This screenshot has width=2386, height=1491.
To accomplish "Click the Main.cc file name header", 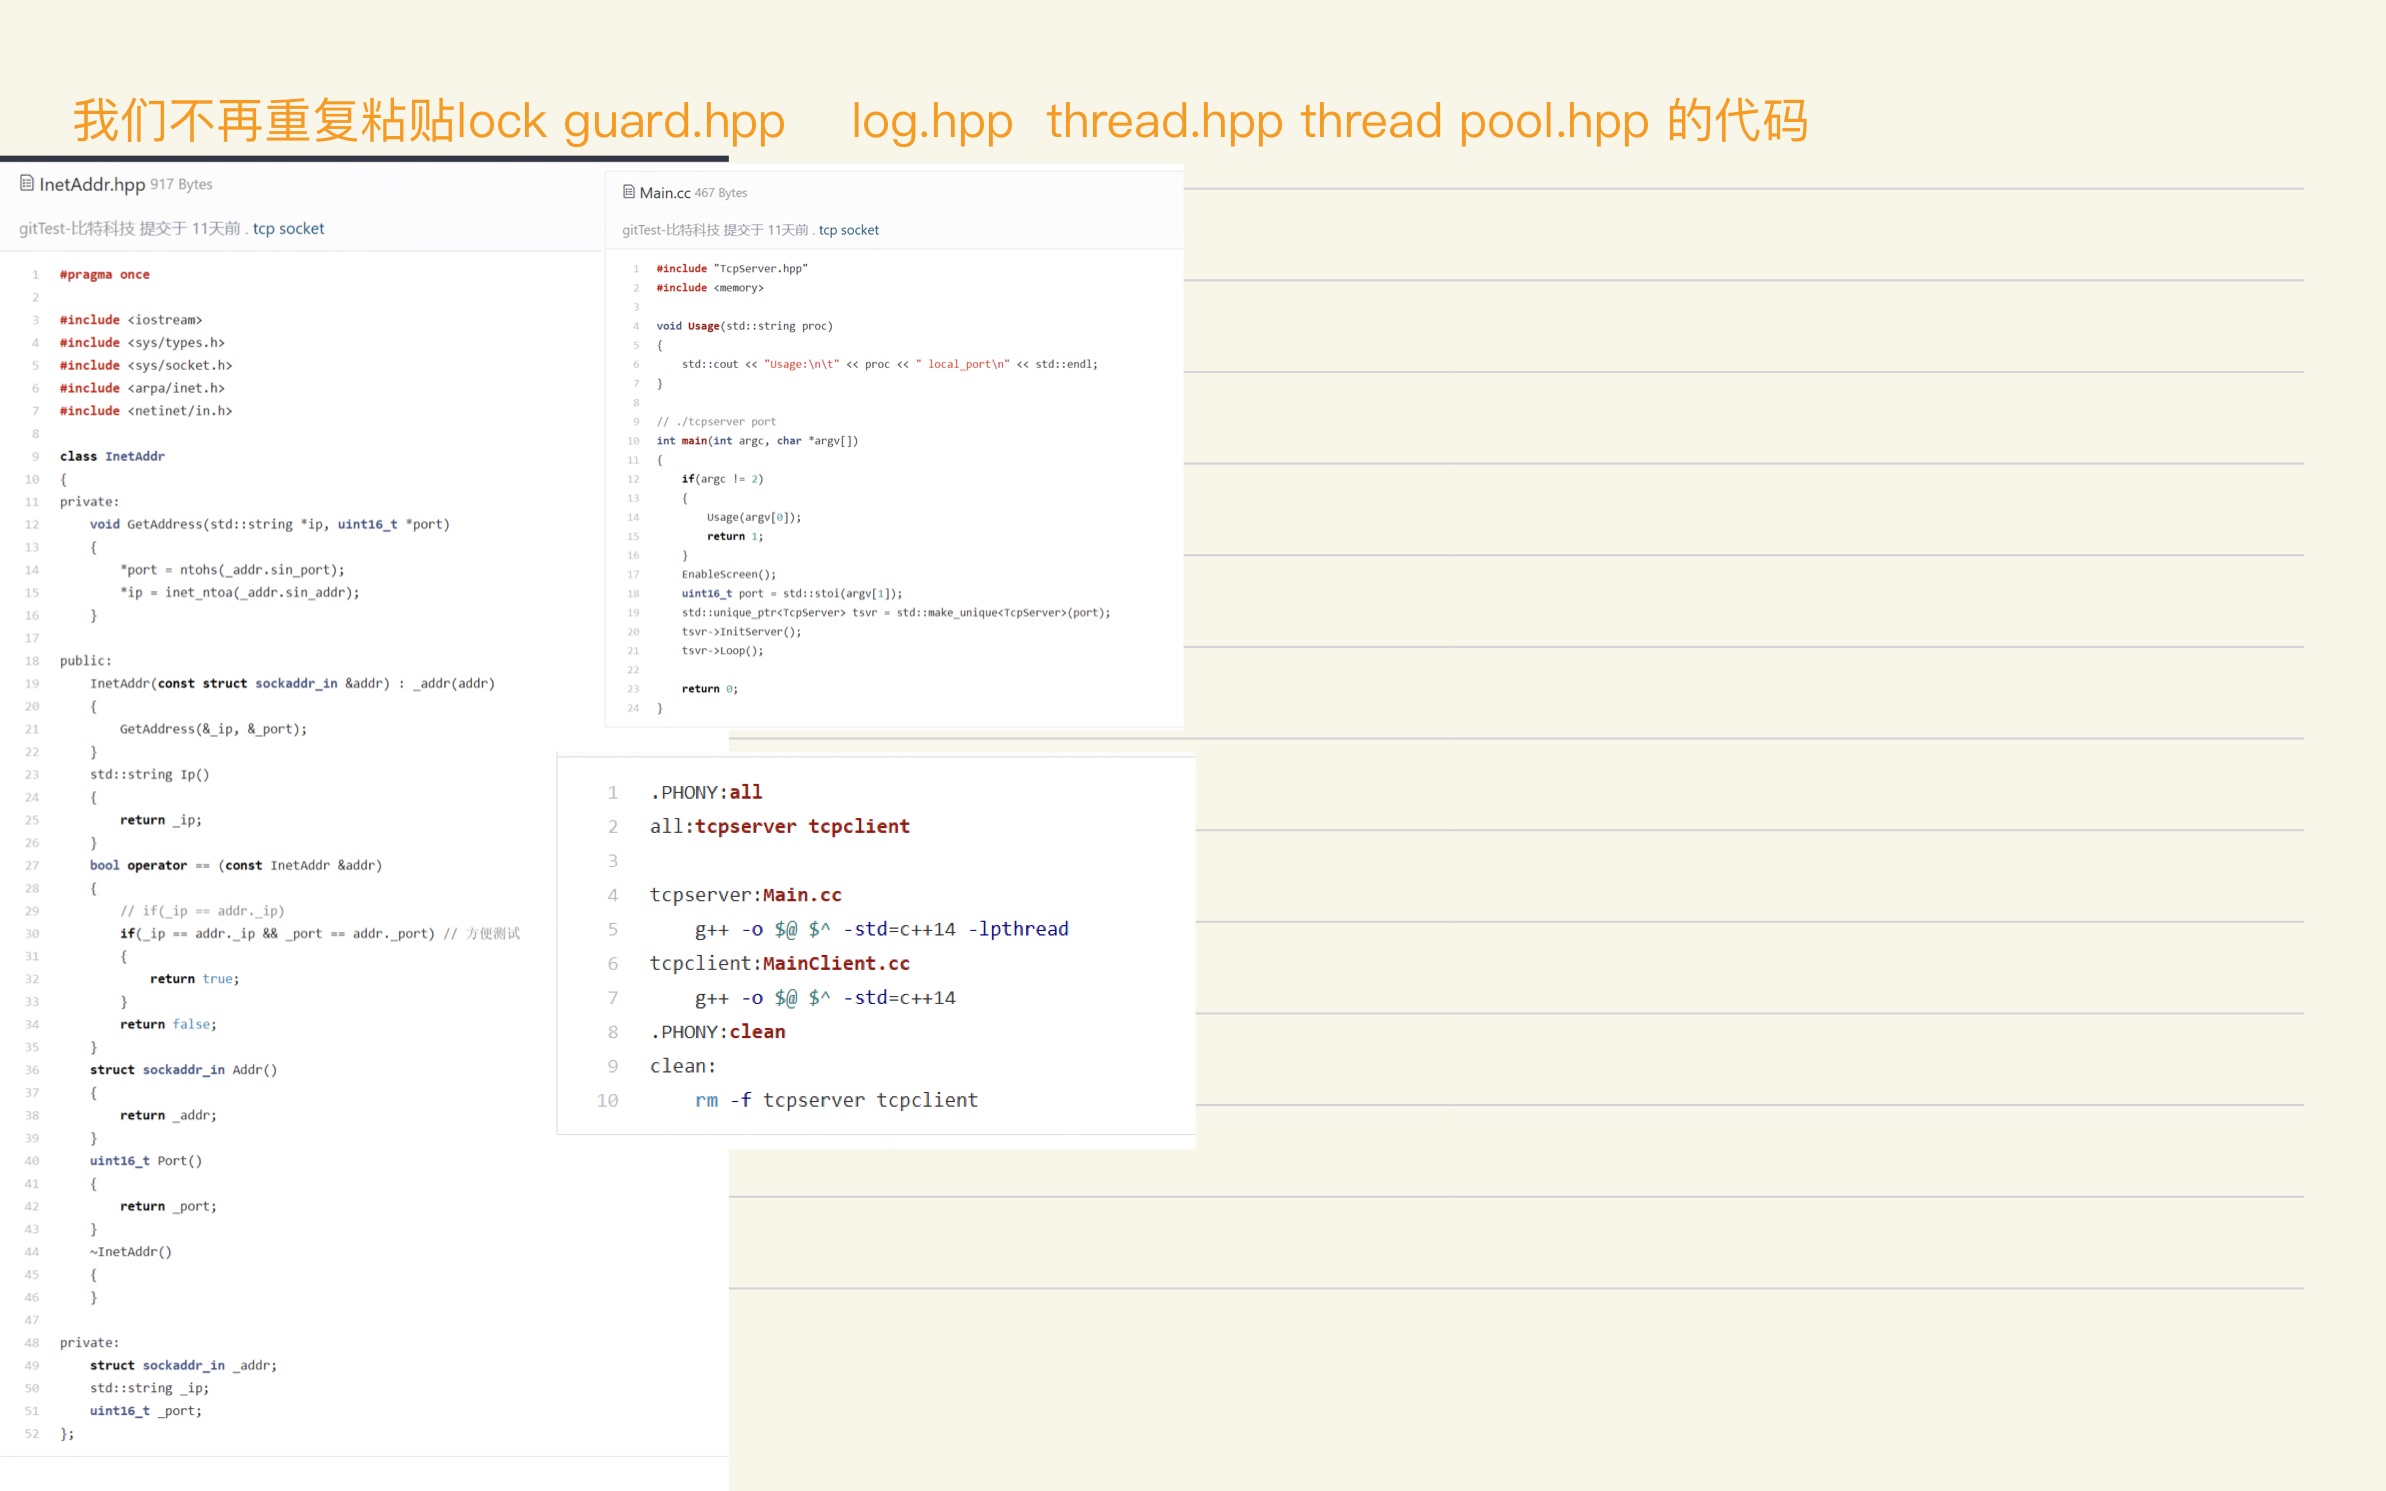I will point(665,193).
